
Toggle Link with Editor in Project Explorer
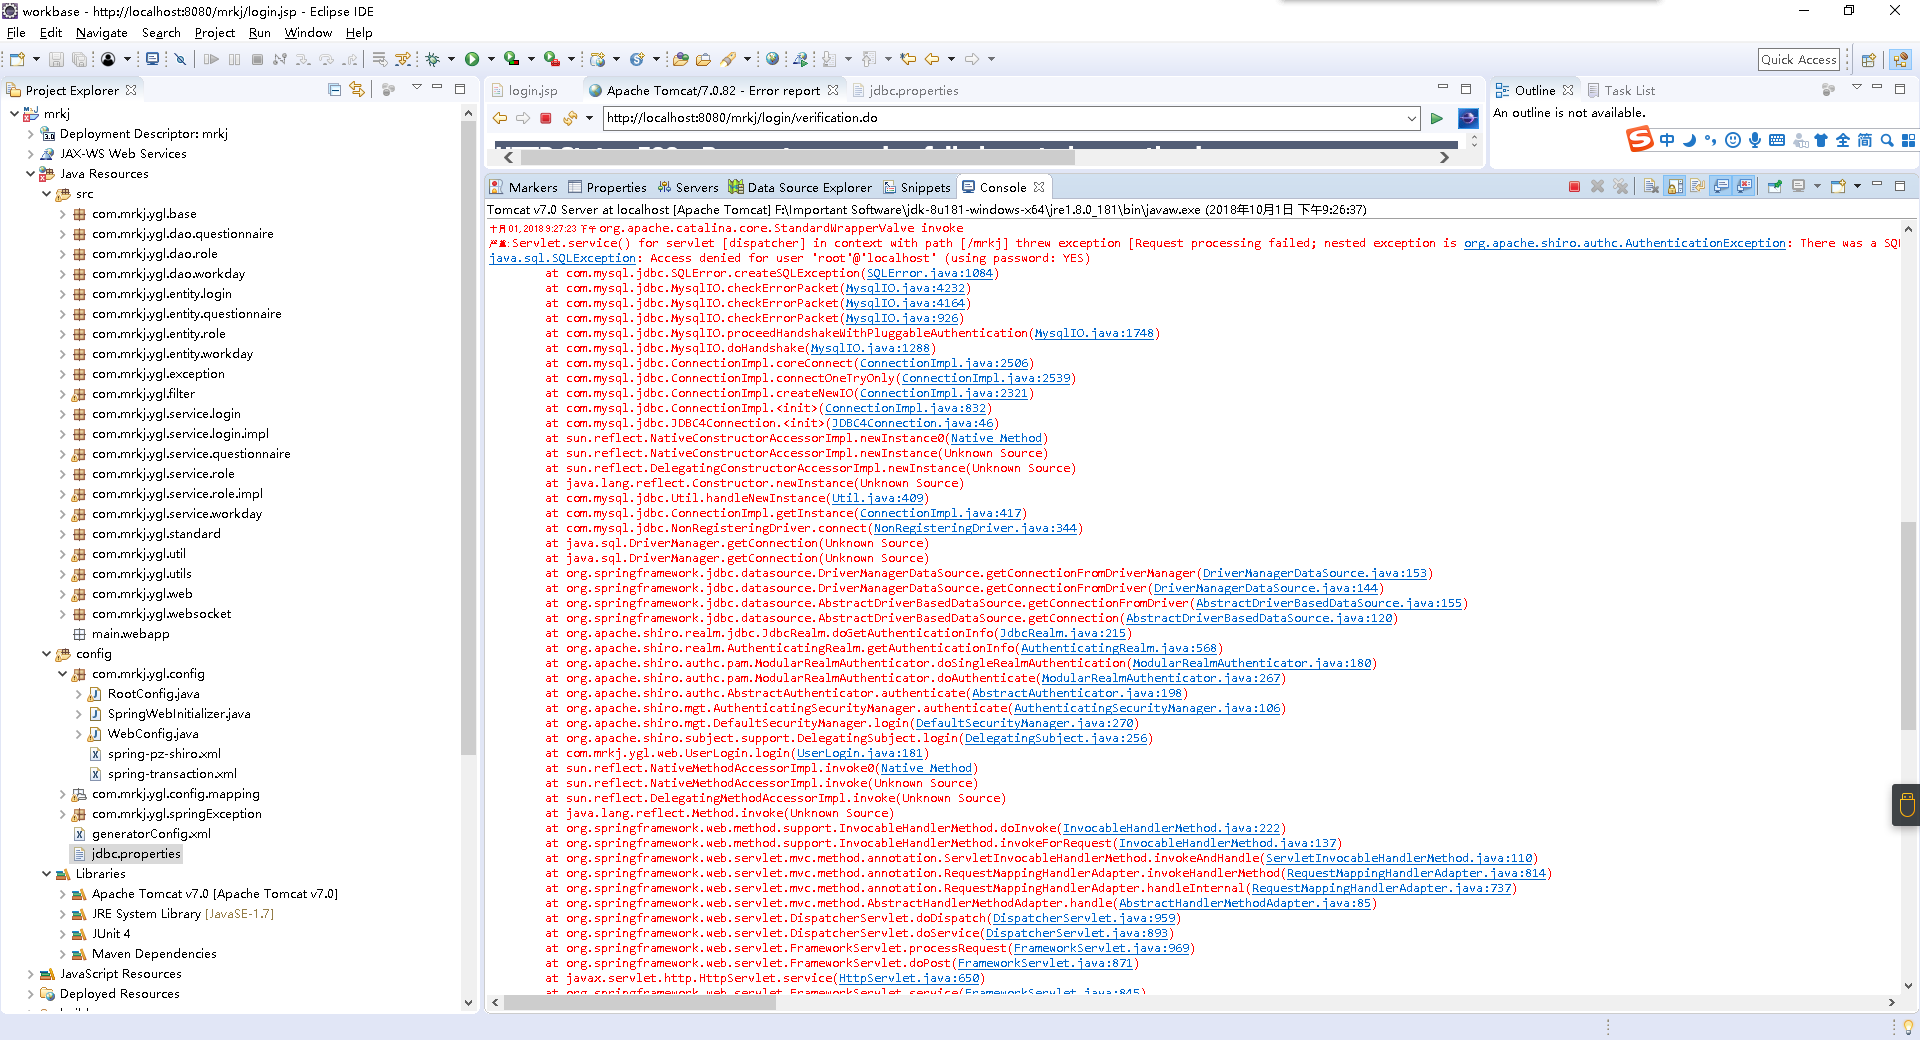(357, 90)
